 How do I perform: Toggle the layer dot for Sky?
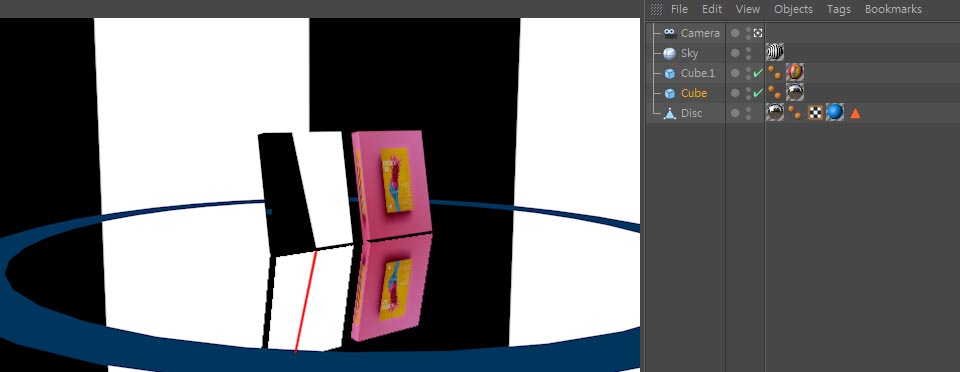[735, 53]
